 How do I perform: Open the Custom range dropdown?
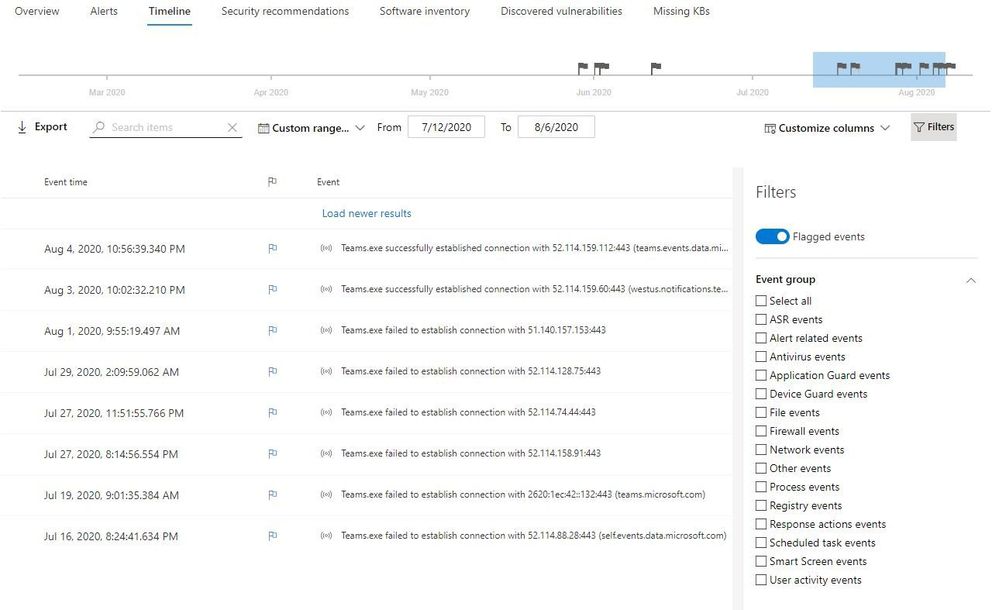[x=311, y=128]
